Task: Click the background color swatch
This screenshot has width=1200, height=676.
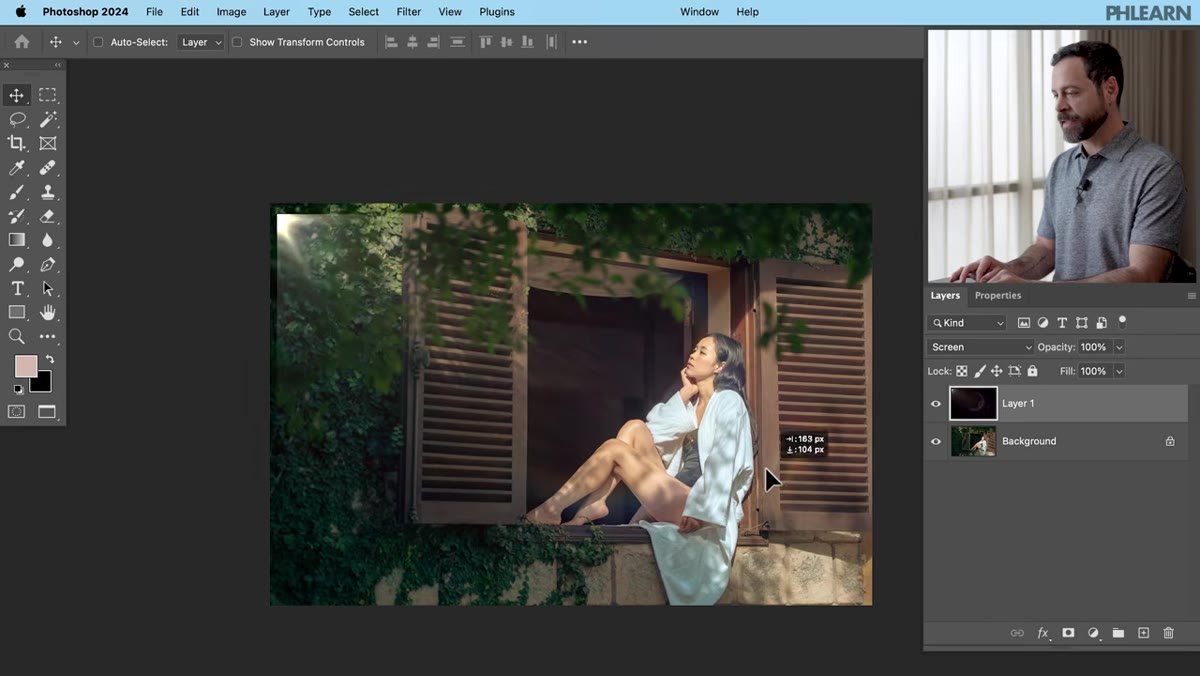Action: (x=43, y=384)
